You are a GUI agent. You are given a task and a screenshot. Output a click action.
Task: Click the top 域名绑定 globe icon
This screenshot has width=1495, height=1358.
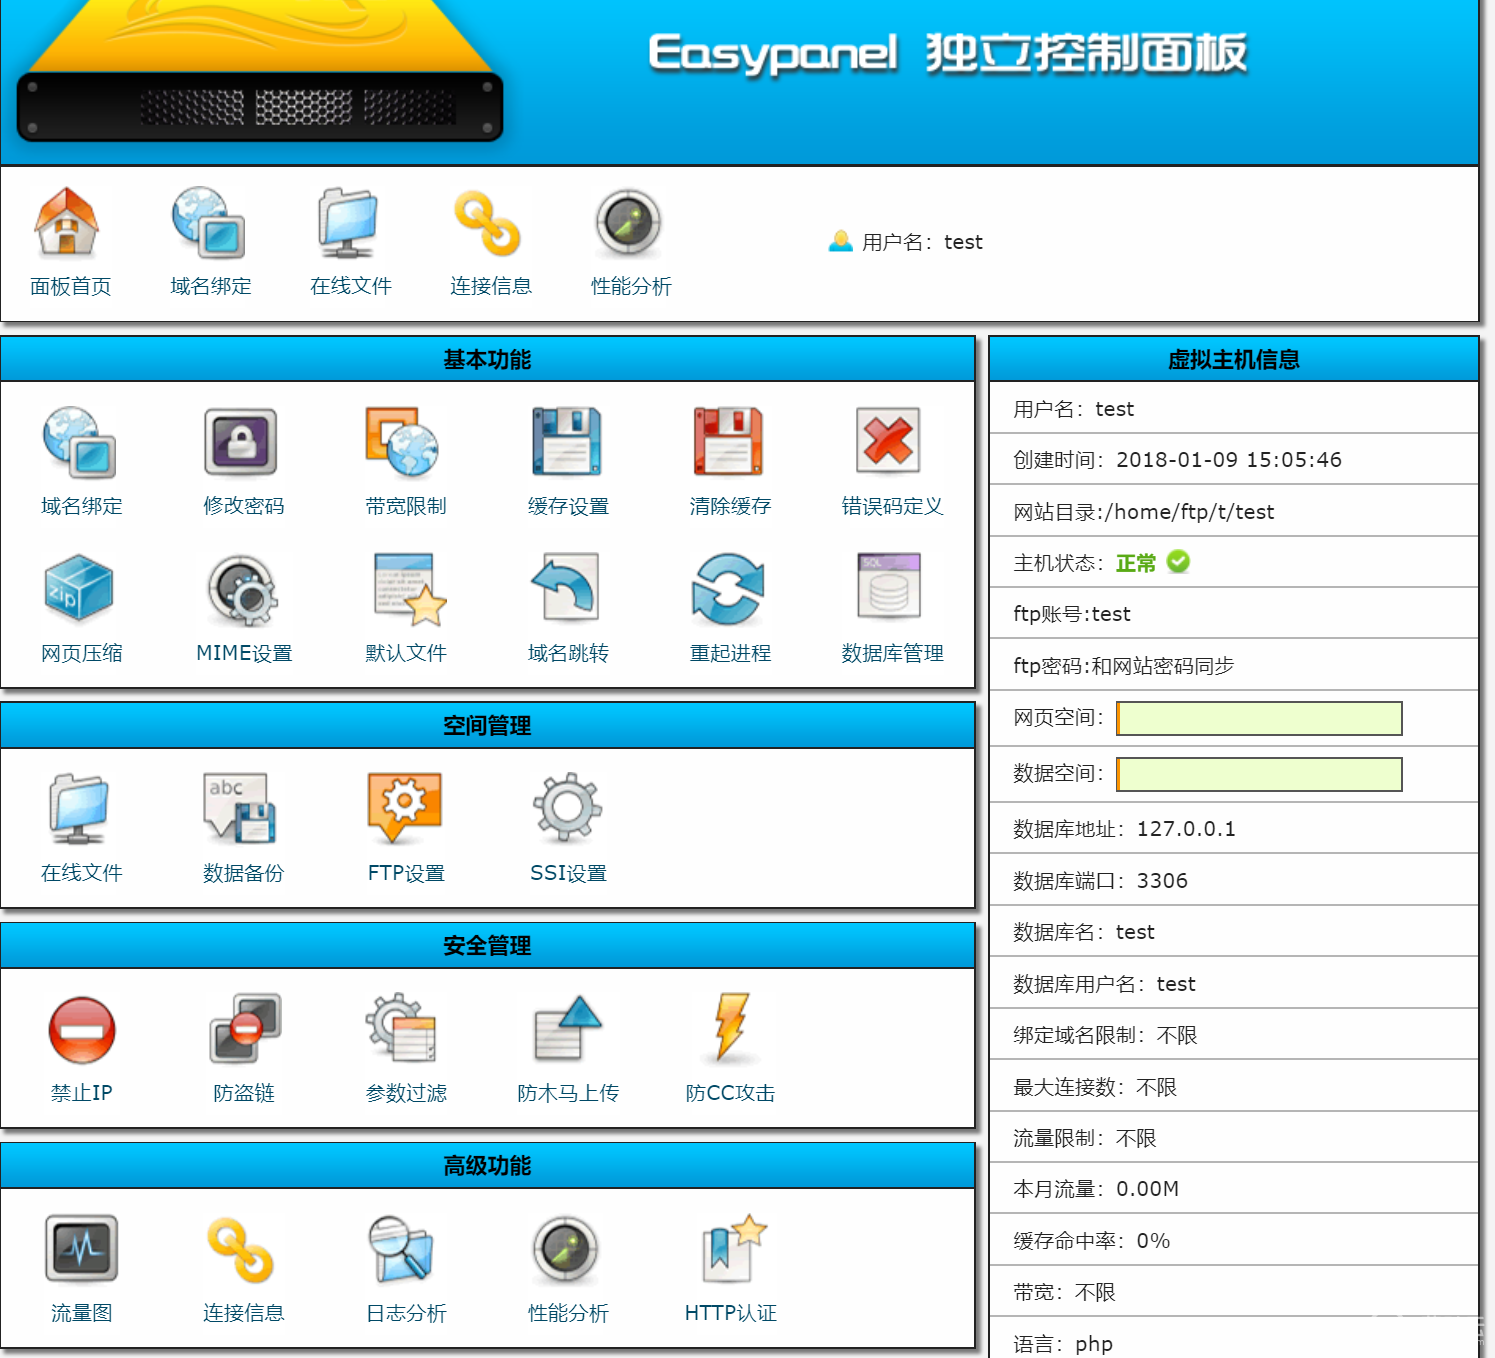coord(208,222)
